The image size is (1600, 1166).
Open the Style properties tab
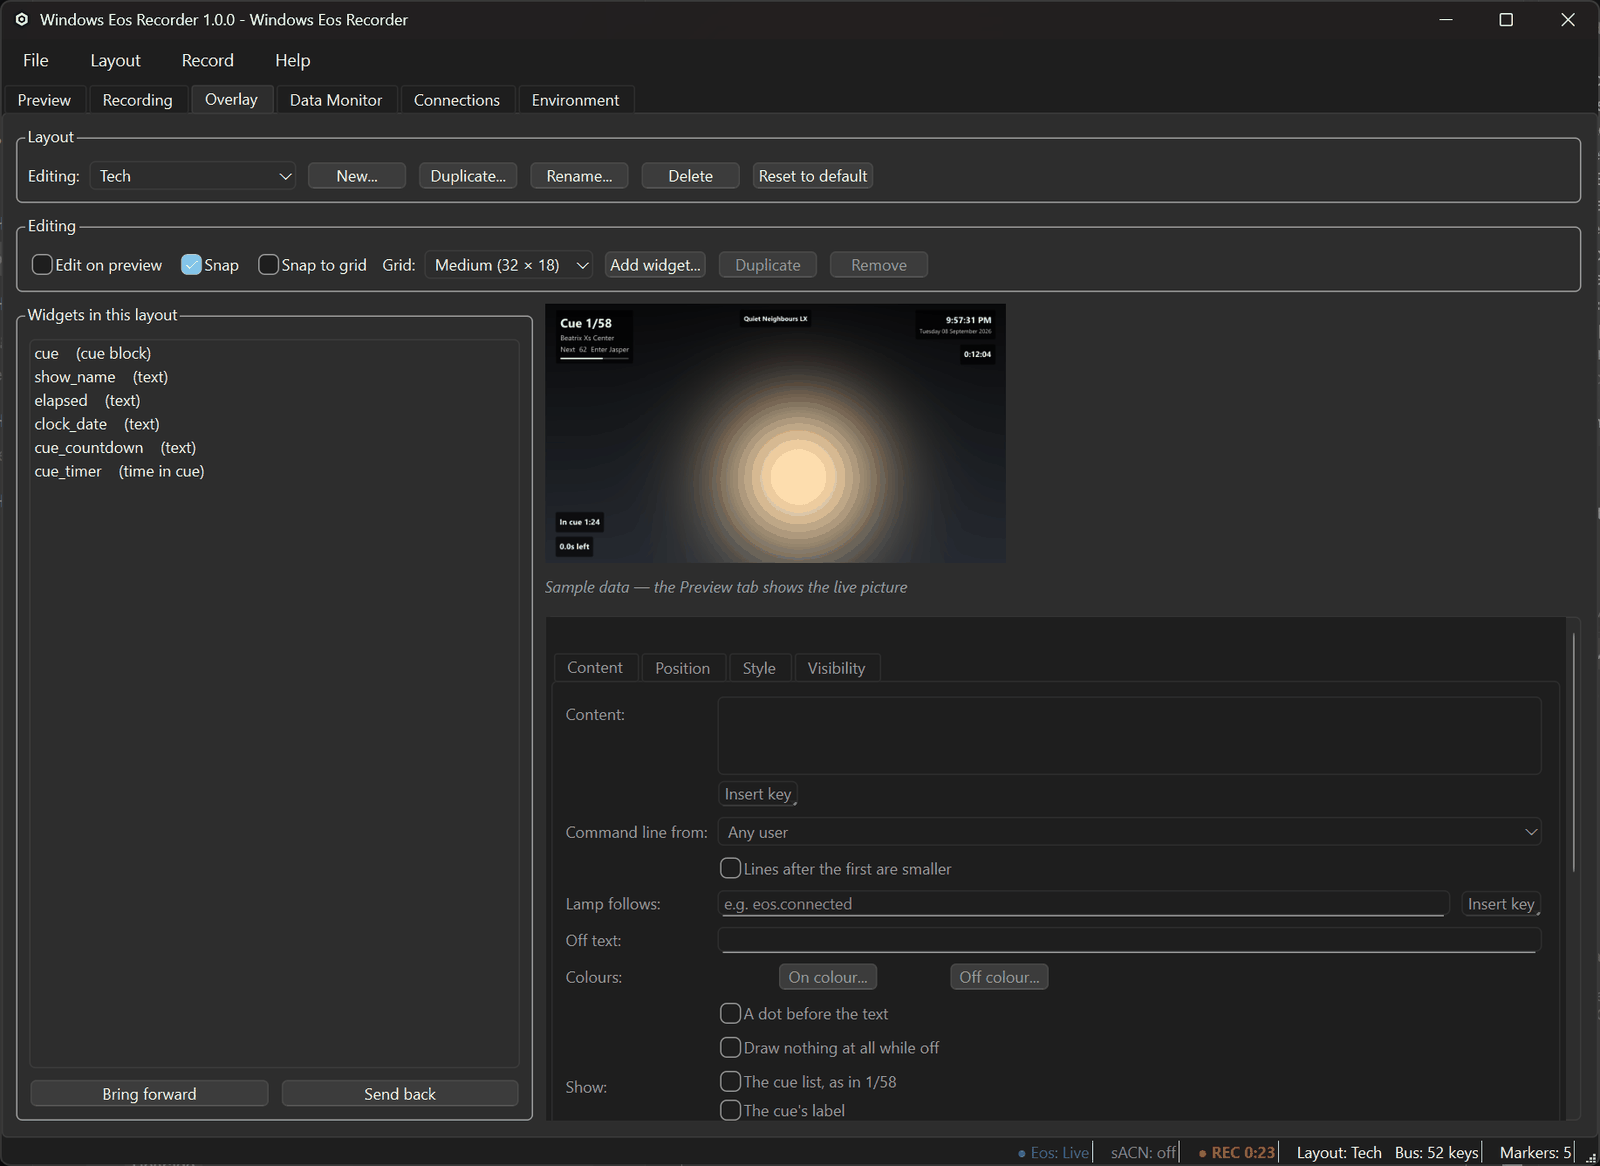click(x=759, y=668)
